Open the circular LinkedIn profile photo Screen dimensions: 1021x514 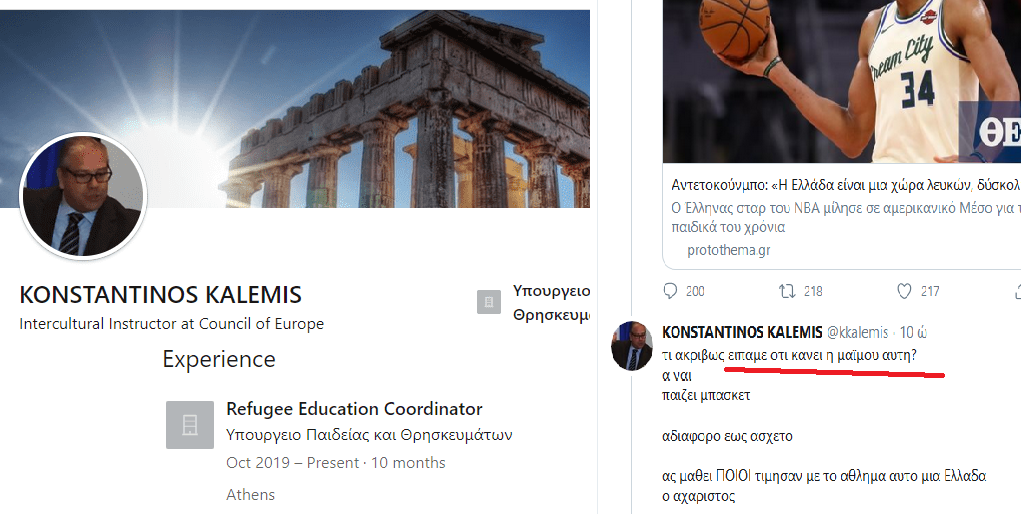click(83, 196)
